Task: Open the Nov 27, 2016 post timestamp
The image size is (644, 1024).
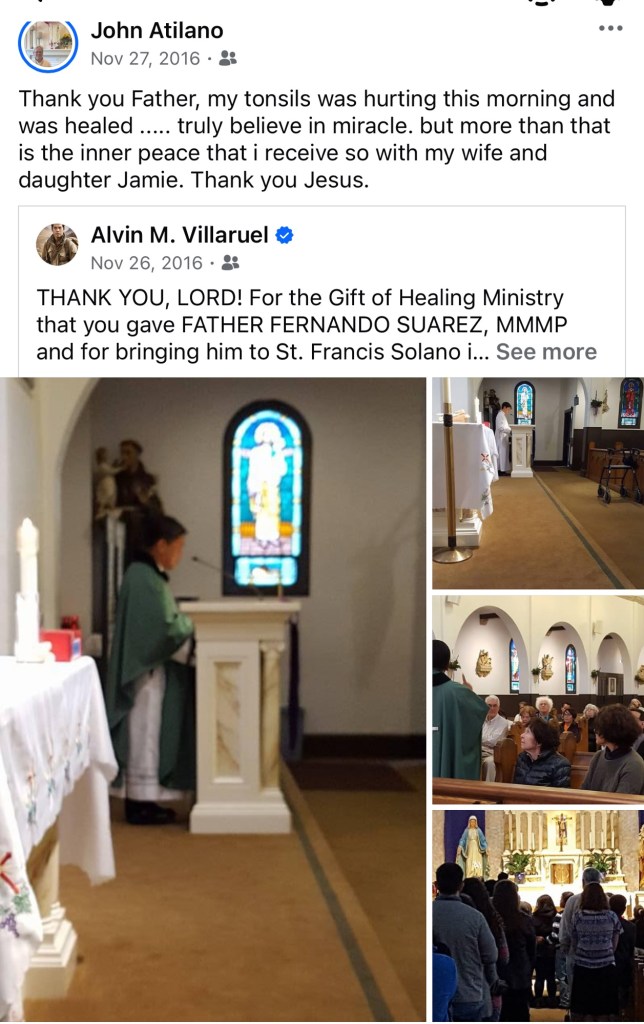Action: (x=145, y=59)
